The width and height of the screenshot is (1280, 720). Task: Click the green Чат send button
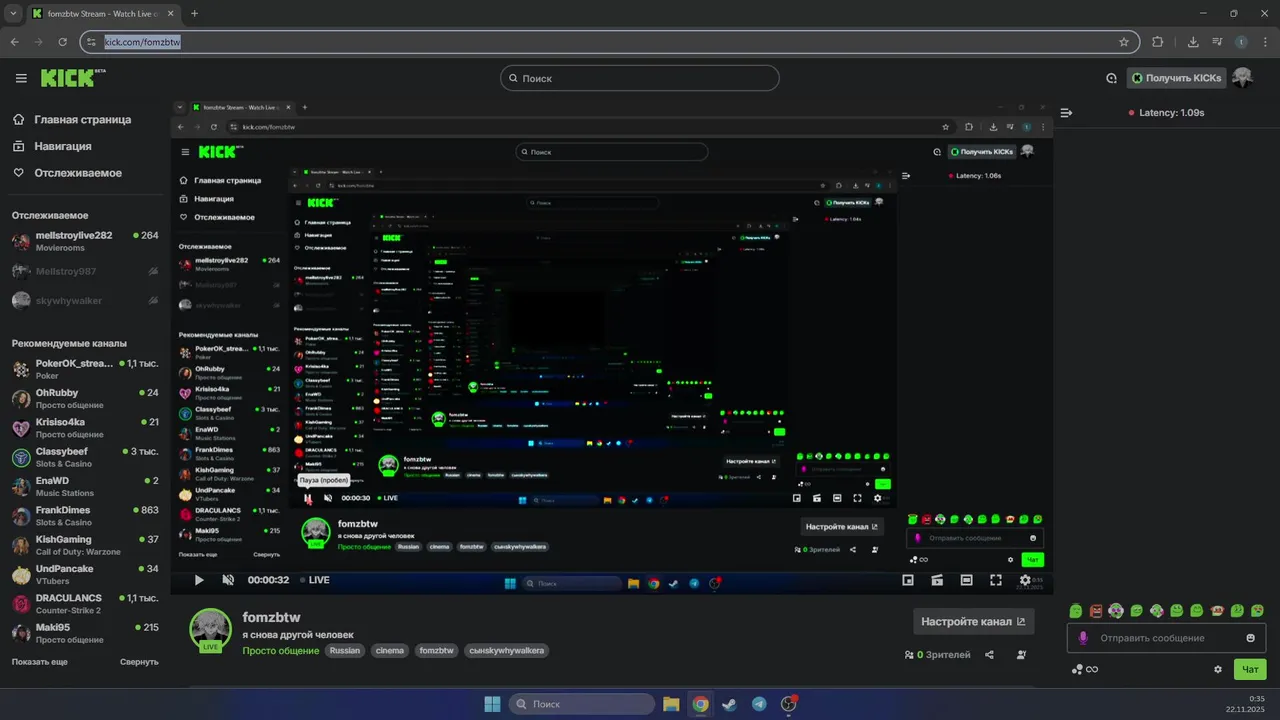1250,669
